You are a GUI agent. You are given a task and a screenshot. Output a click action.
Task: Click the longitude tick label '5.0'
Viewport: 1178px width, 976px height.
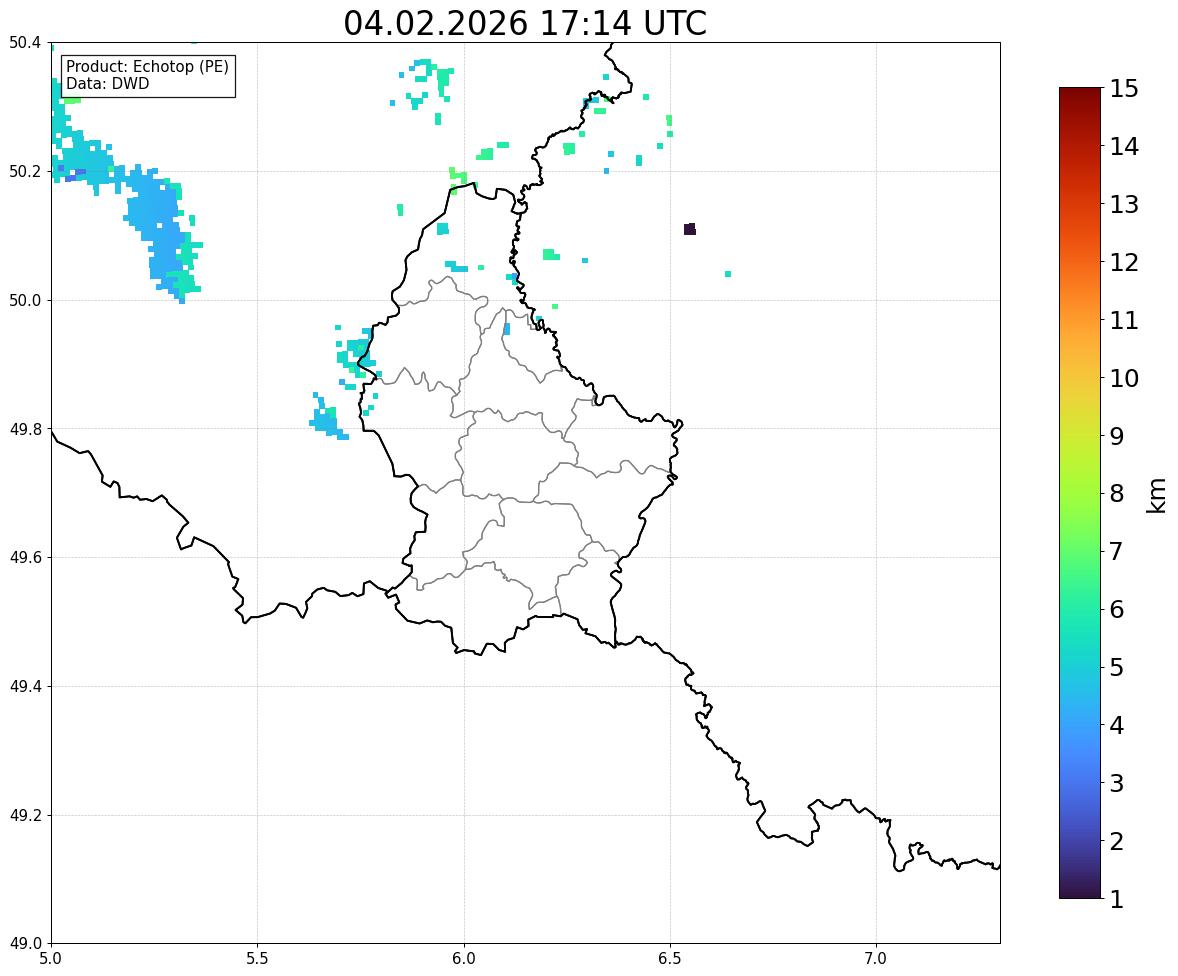pyautogui.click(x=51, y=959)
